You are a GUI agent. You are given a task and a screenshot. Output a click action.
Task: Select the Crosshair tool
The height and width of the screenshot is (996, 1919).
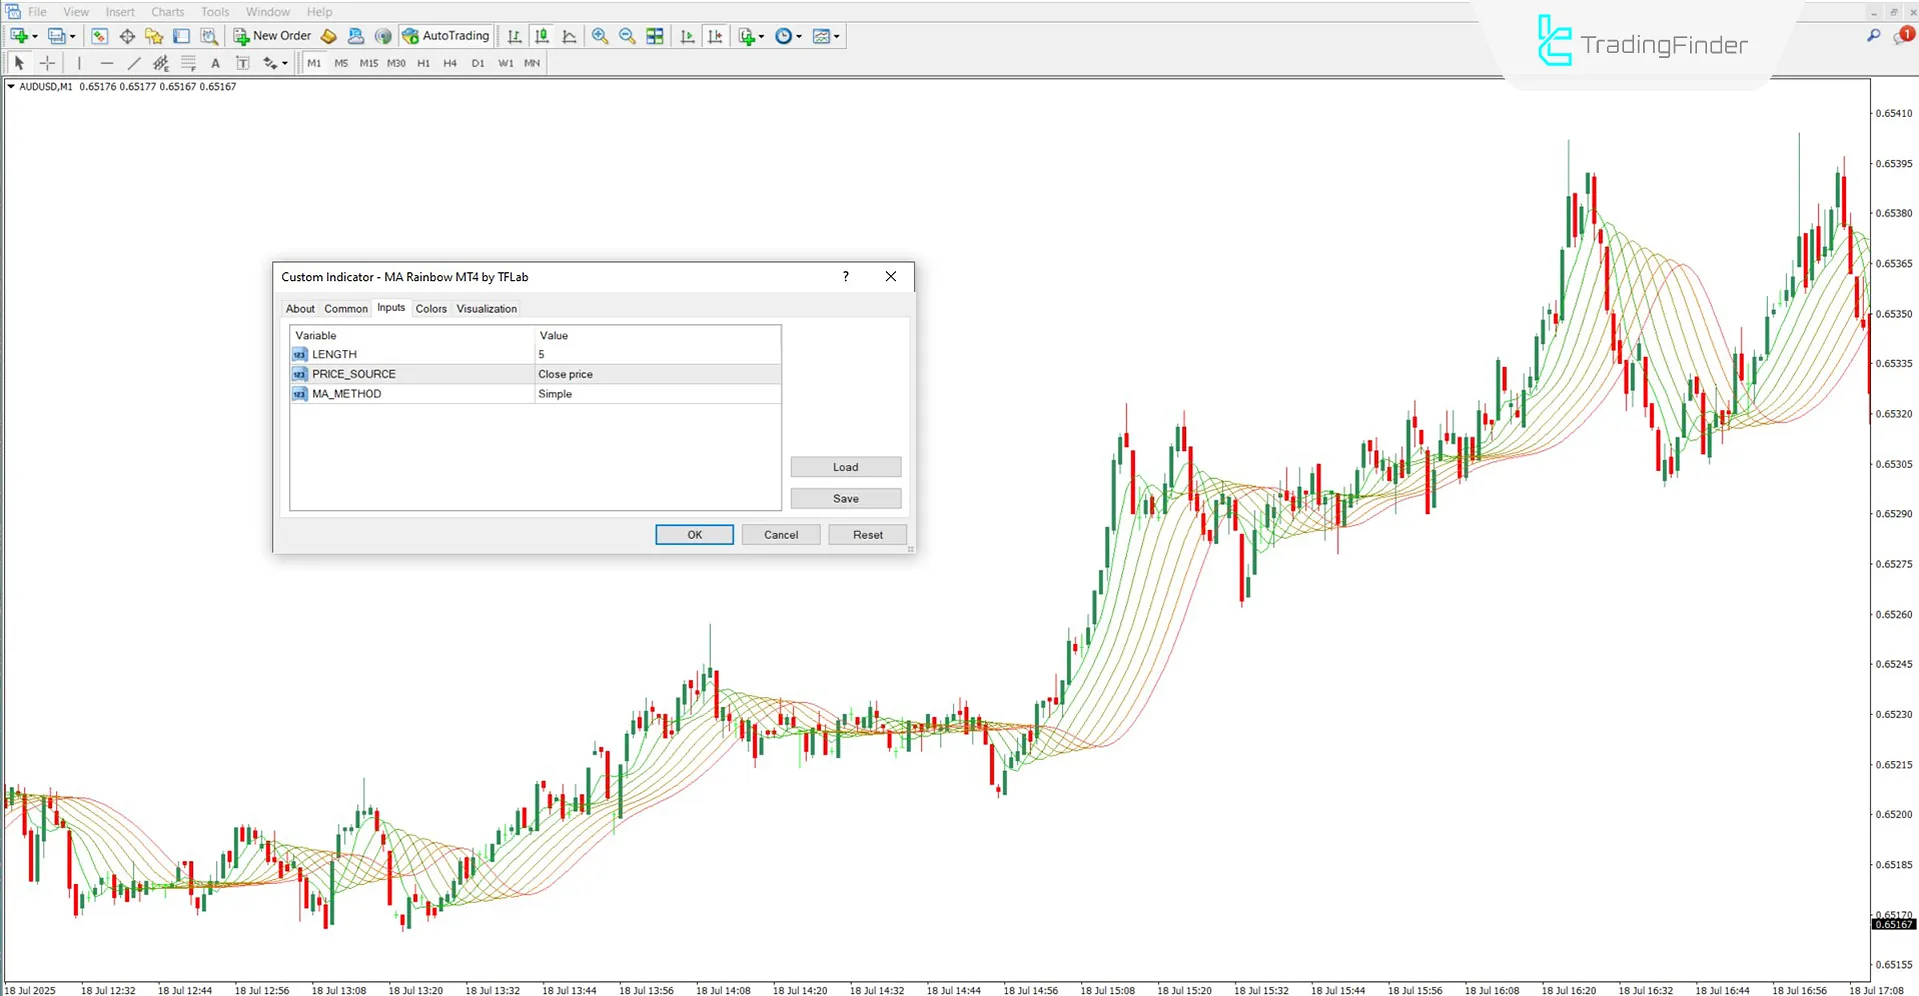(47, 62)
